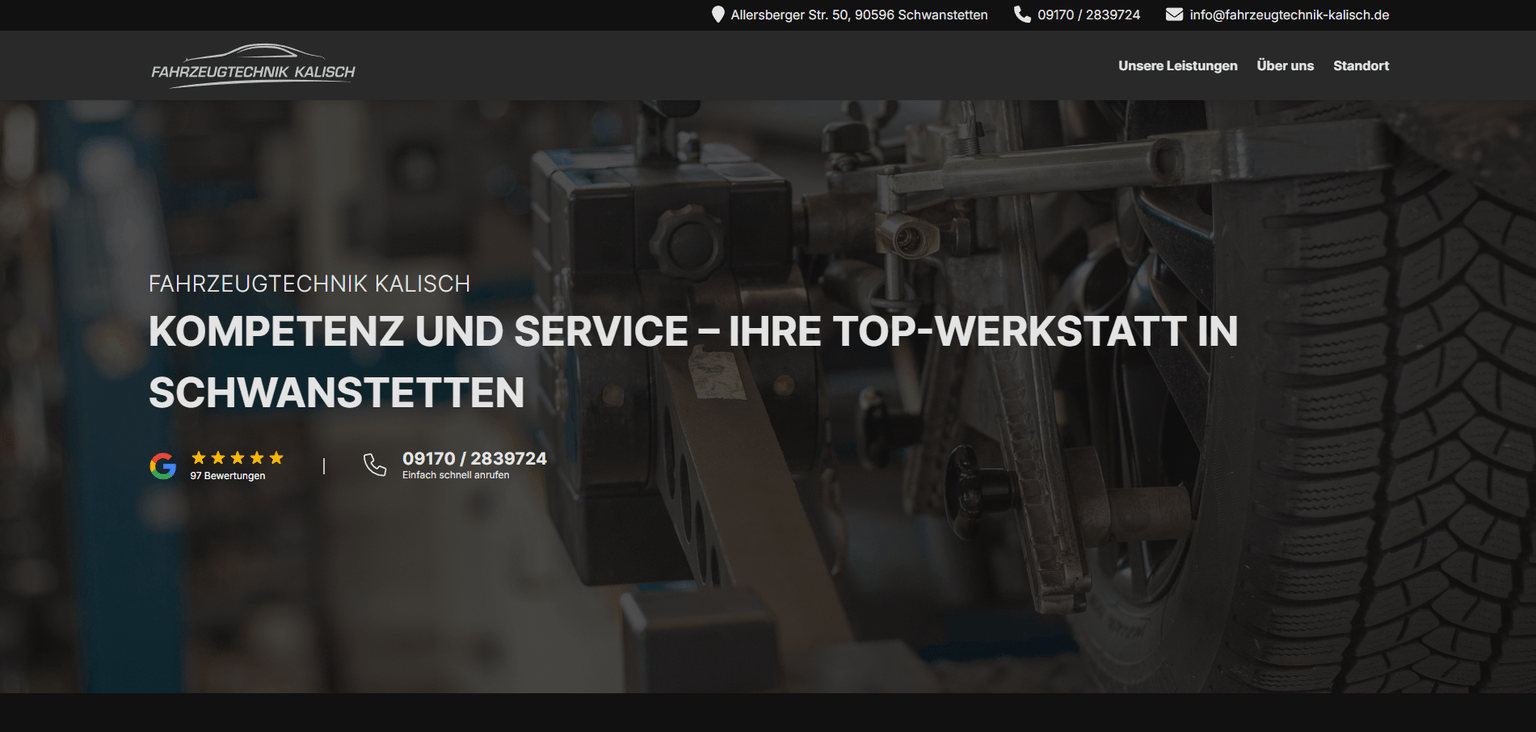Click the top bar phone number 09170 / 2839724

[1089, 15]
